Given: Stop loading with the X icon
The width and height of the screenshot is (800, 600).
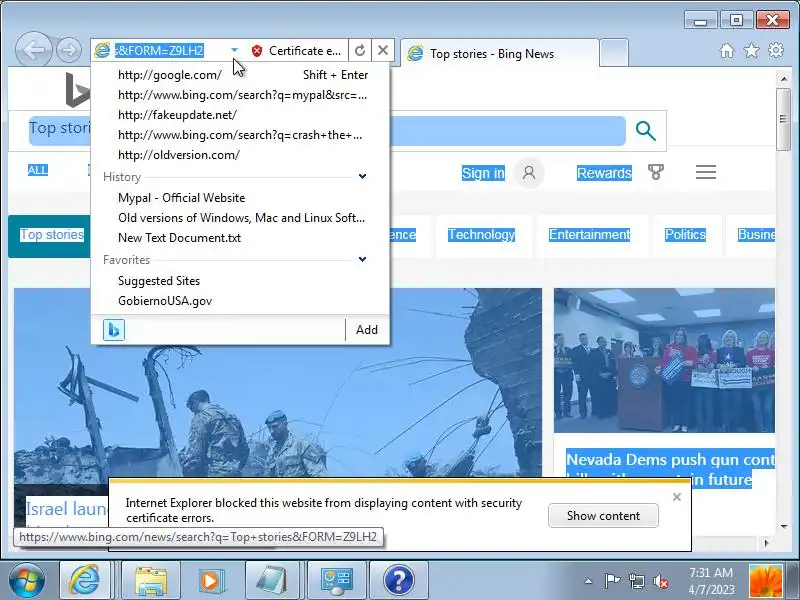Looking at the screenshot, I should [383, 51].
